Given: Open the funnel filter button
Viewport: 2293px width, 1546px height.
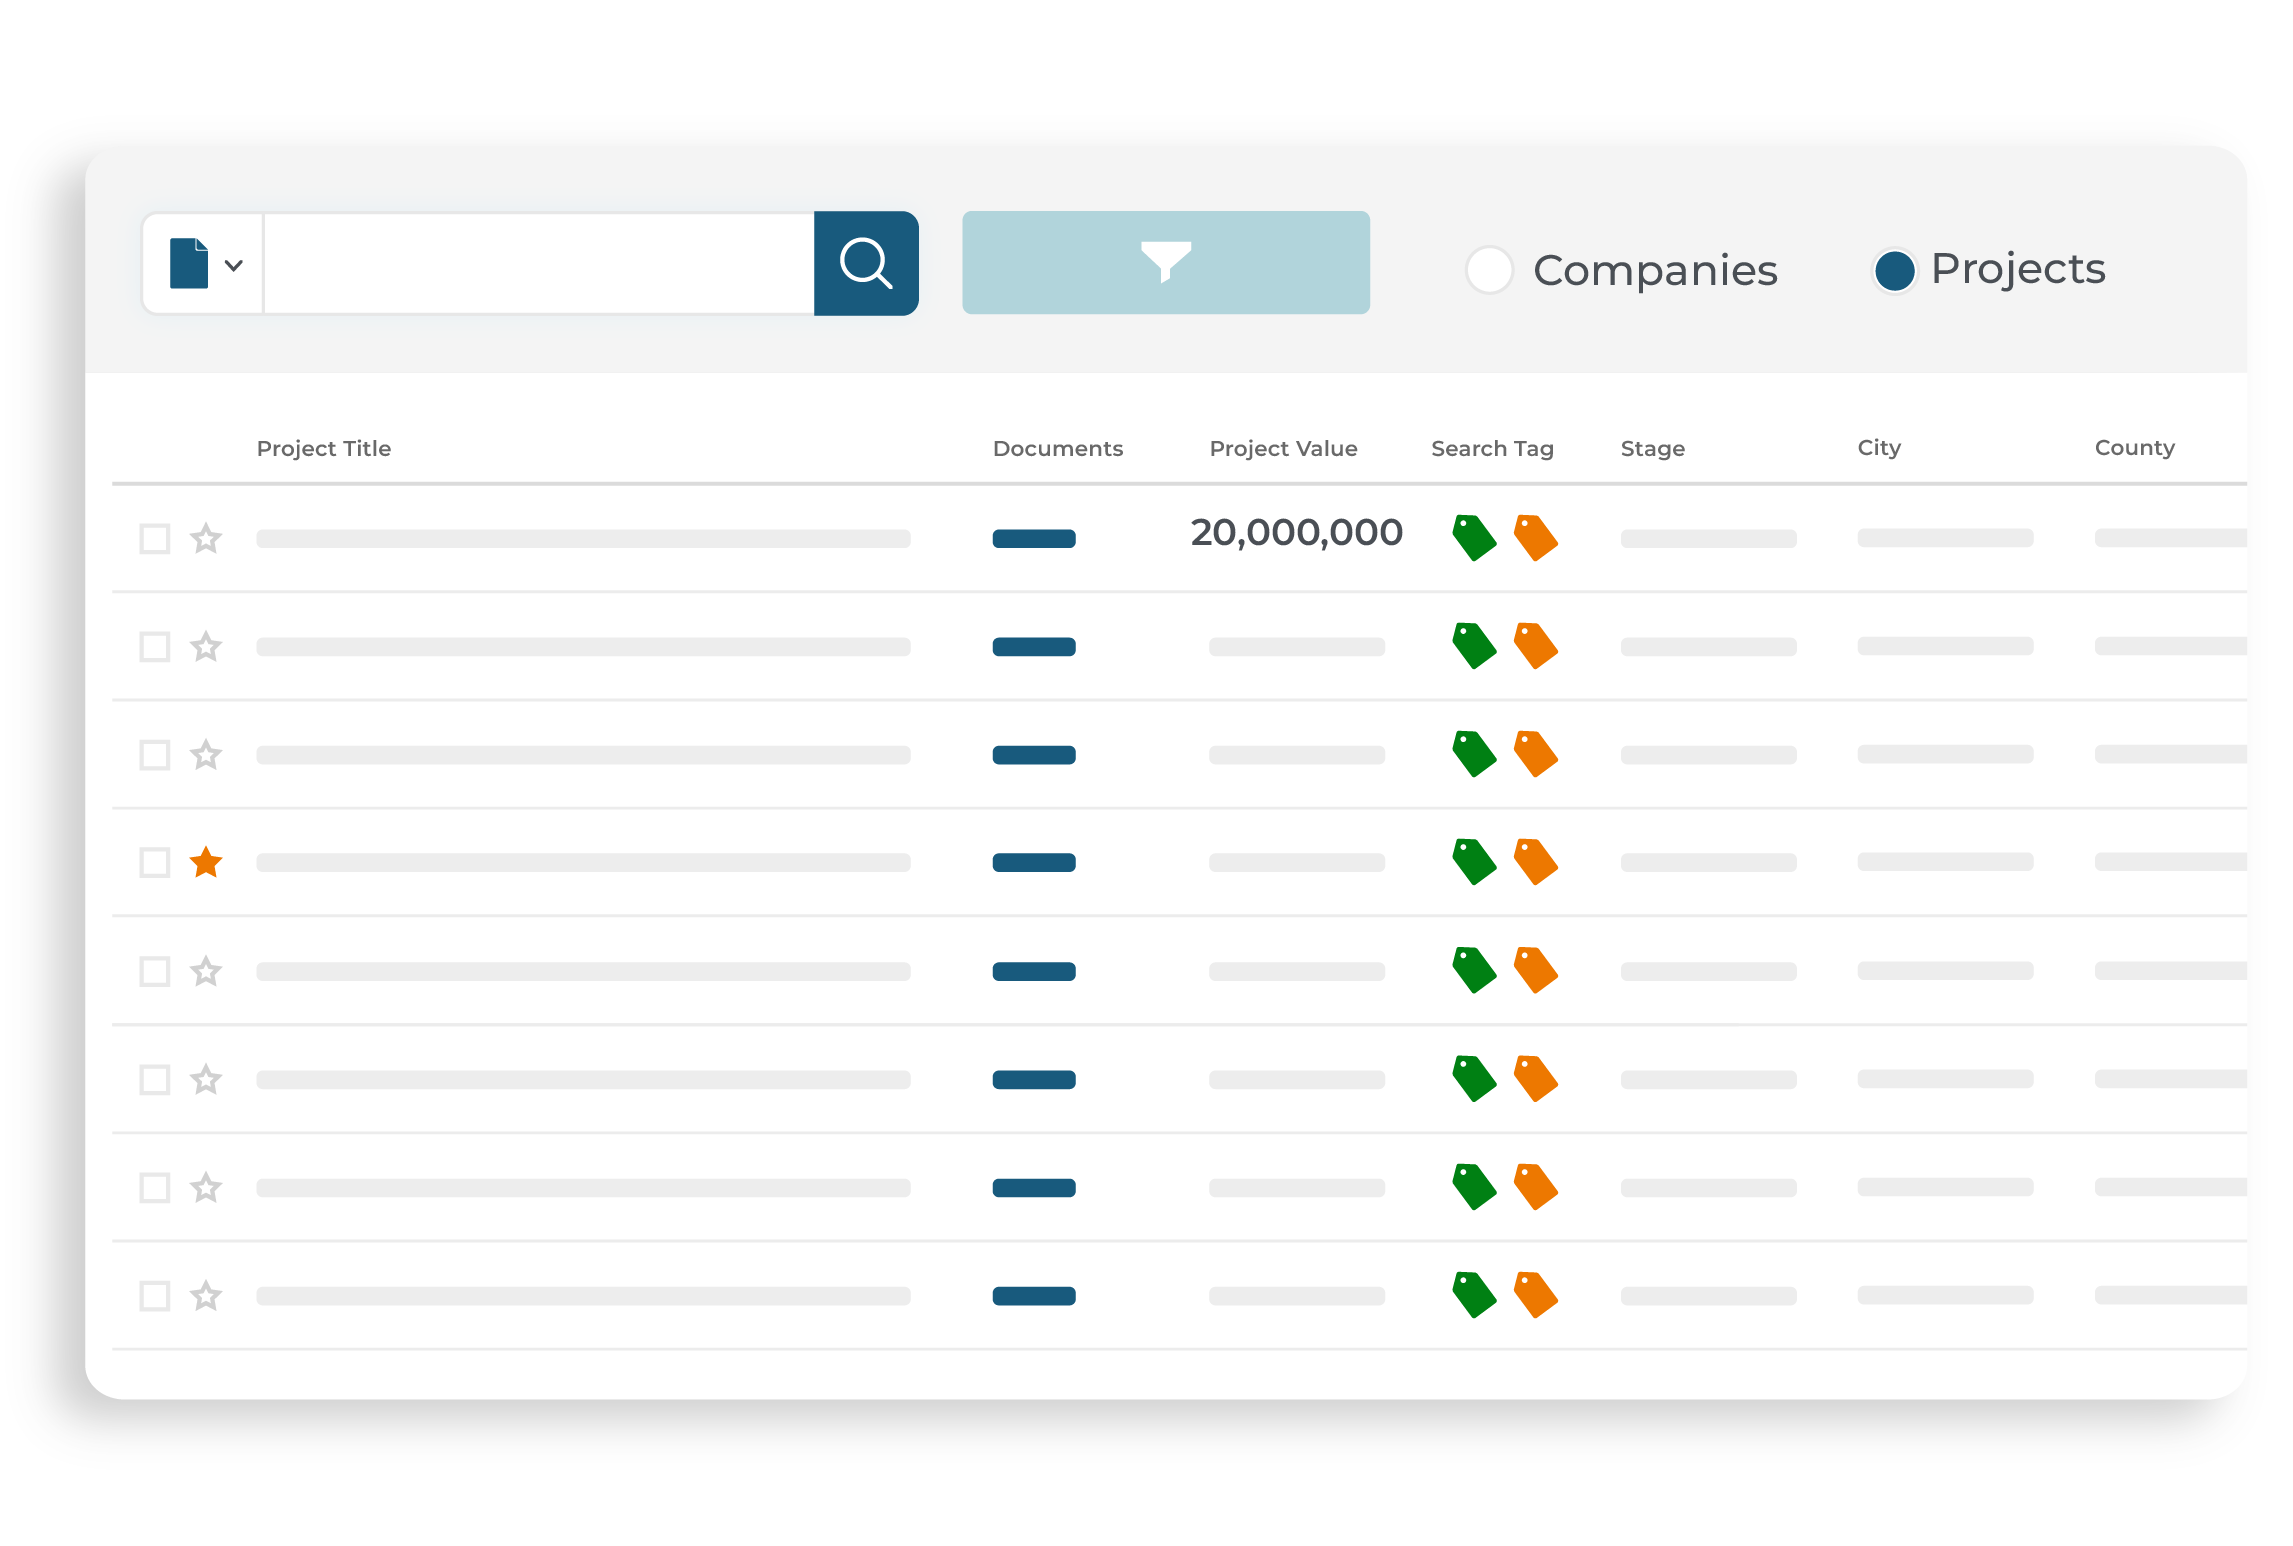Looking at the screenshot, I should pos(1166,263).
